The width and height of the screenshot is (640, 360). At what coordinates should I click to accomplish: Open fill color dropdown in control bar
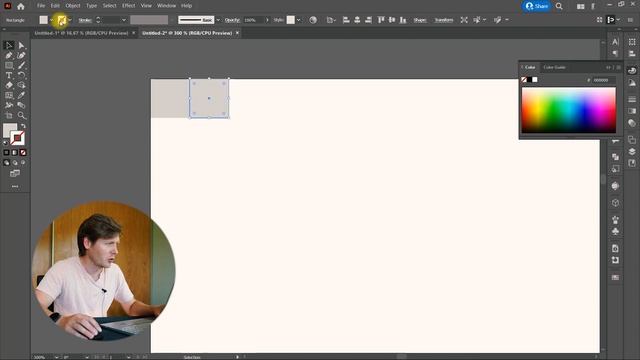[51, 20]
